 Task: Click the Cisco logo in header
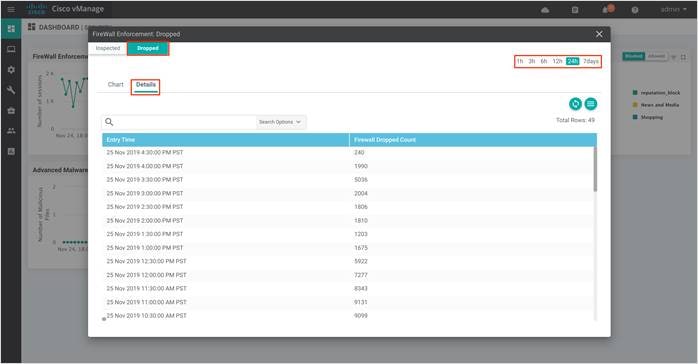tap(37, 9)
